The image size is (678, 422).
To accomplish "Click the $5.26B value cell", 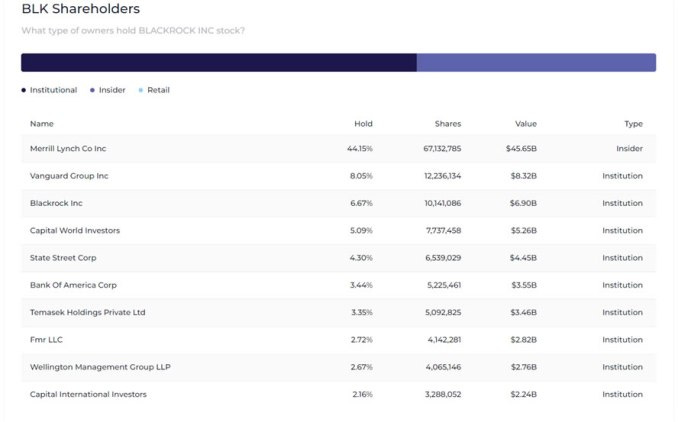I will pyautogui.click(x=523, y=230).
